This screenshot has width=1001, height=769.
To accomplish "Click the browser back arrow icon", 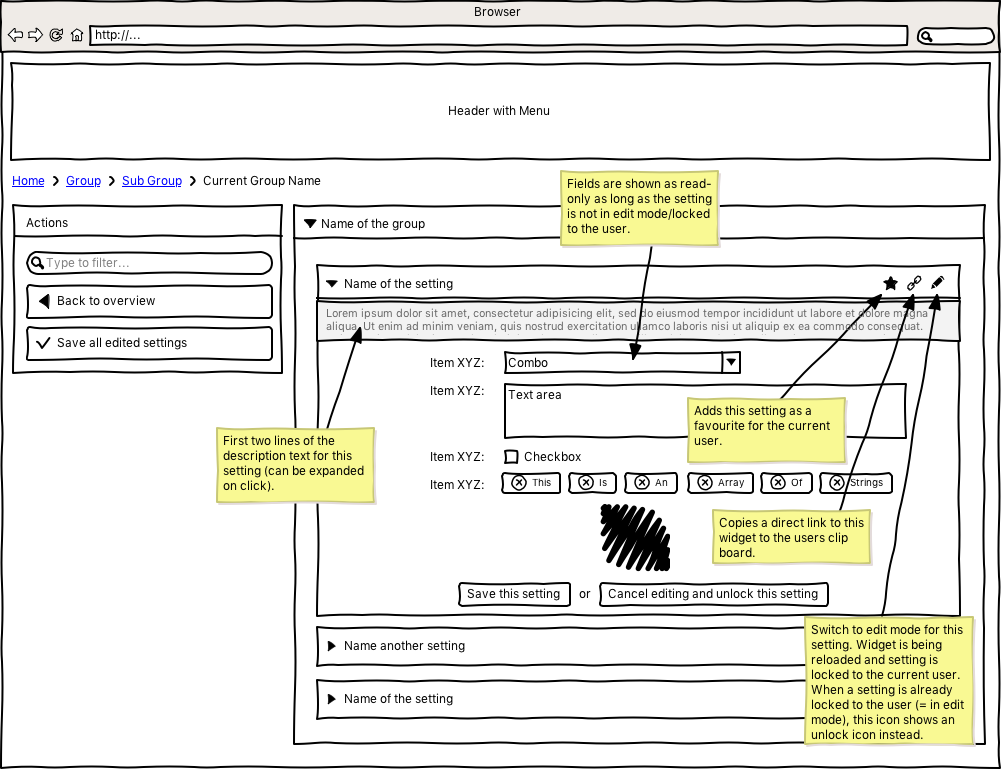I will [15, 36].
